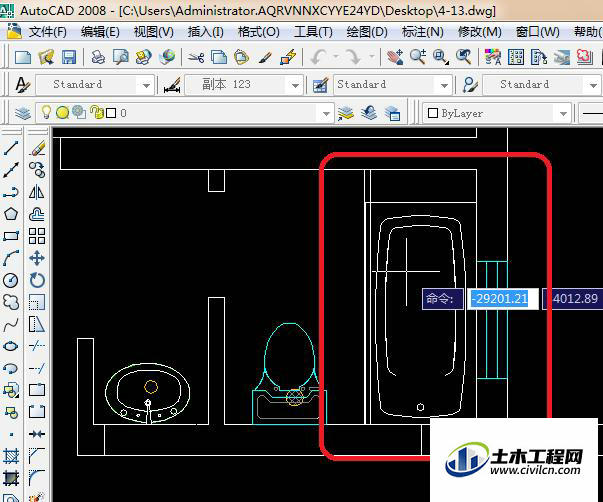The width and height of the screenshot is (603, 502).
Task: Open Plot Preview
Action: coord(121,57)
